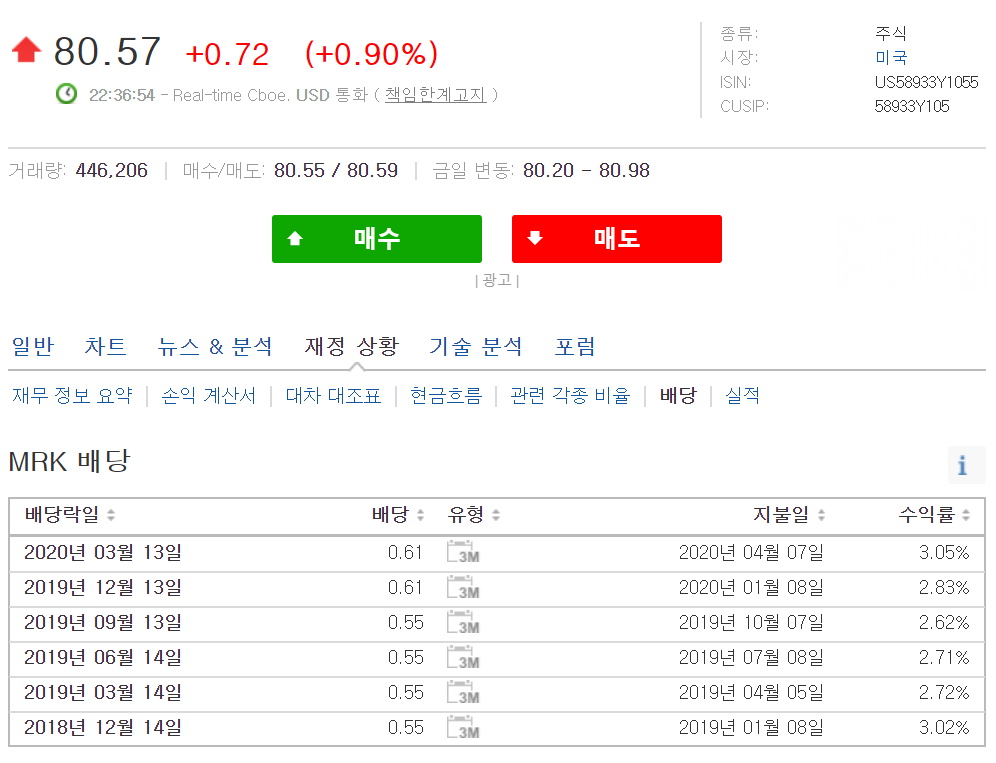Click the 2019년 09월 13일 ex-dividend date
This screenshot has height=763, width=996.
click(103, 622)
